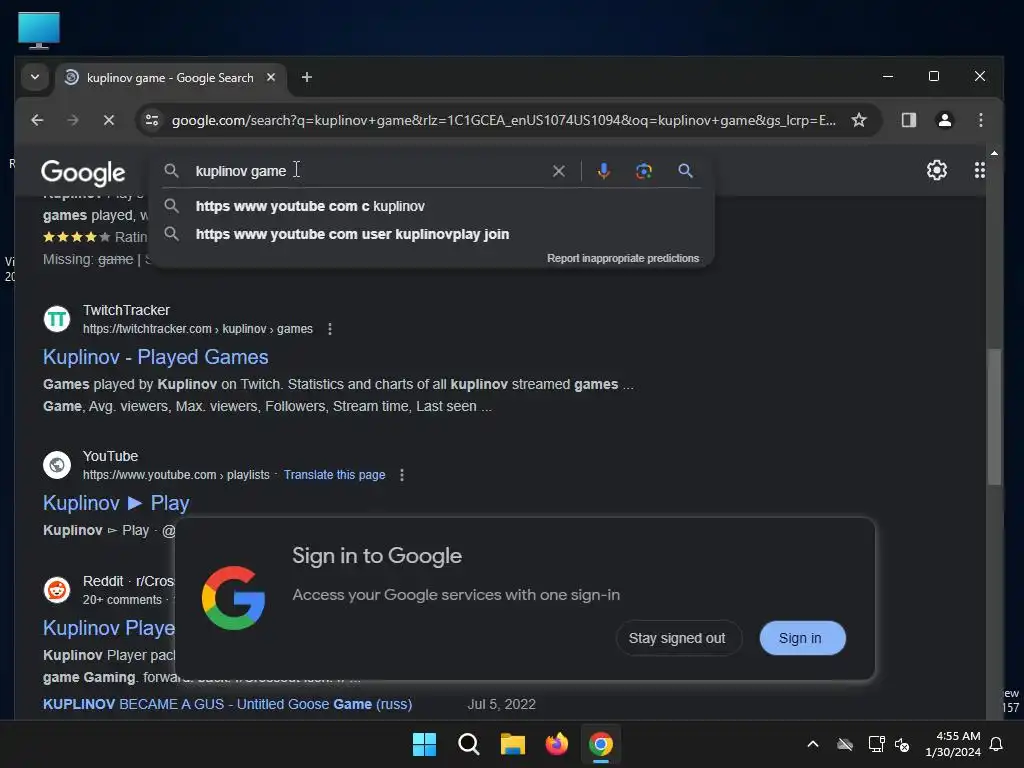The image size is (1024, 768).
Task: Open more options for TwitchTracker result
Action: click(x=330, y=329)
